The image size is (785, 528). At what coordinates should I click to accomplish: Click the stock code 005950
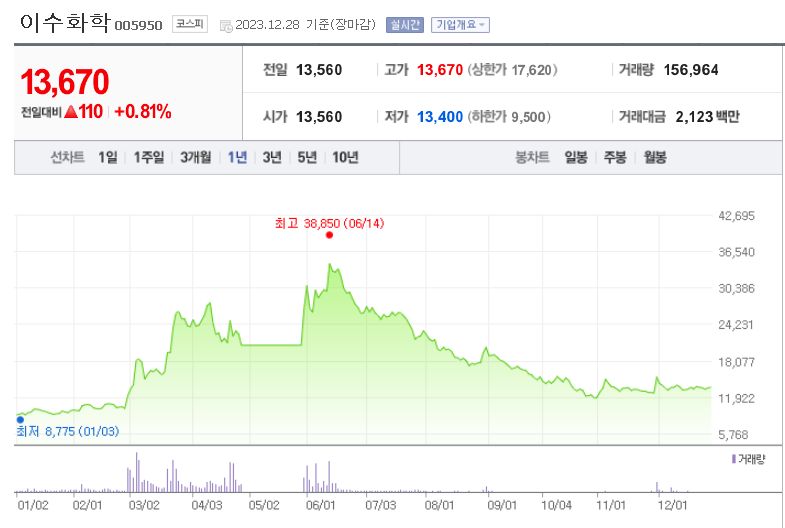tap(138, 26)
